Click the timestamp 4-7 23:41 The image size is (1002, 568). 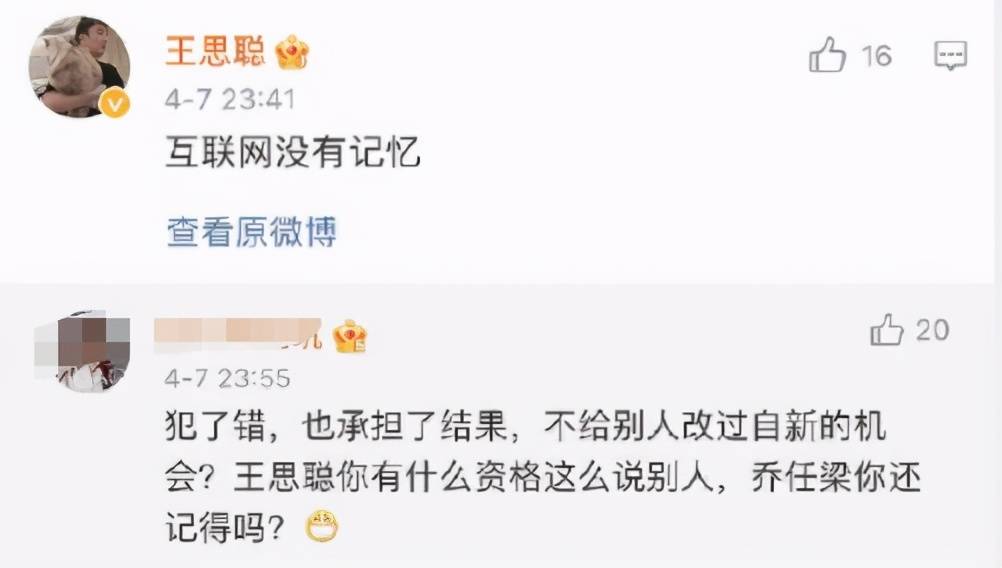coord(230,99)
